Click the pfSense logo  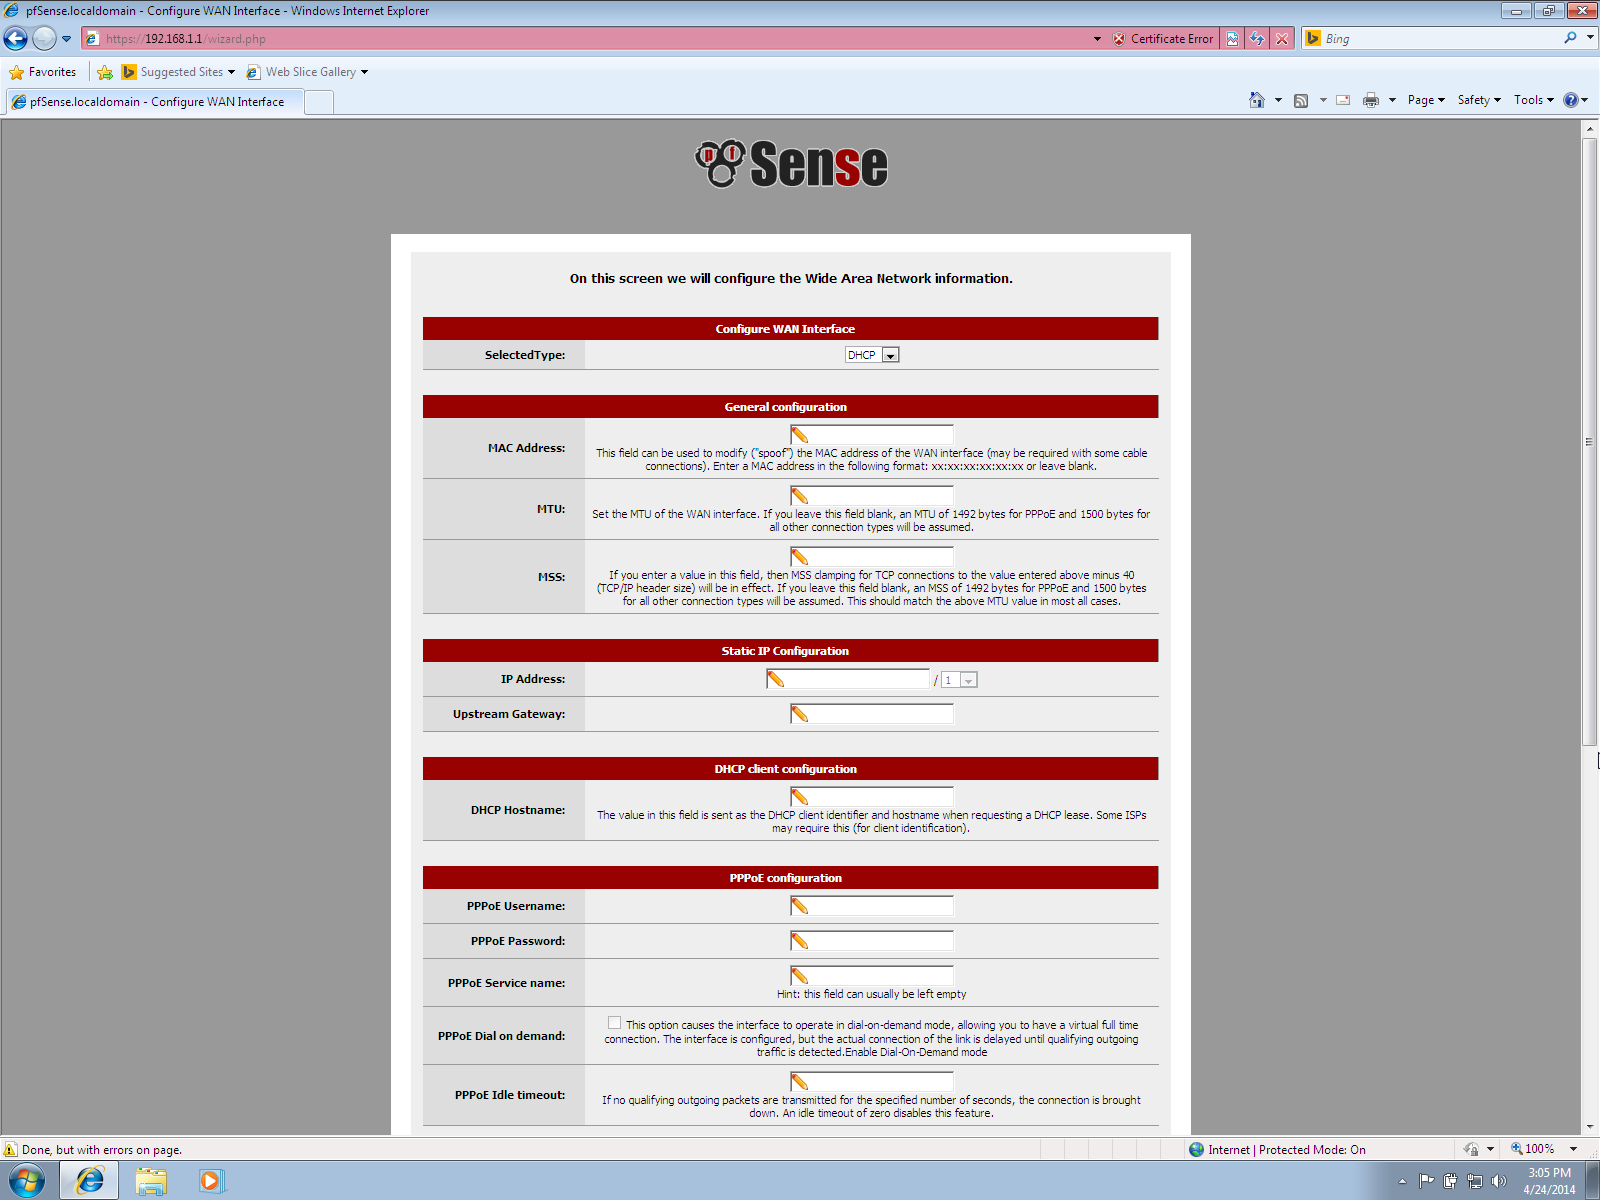[791, 164]
